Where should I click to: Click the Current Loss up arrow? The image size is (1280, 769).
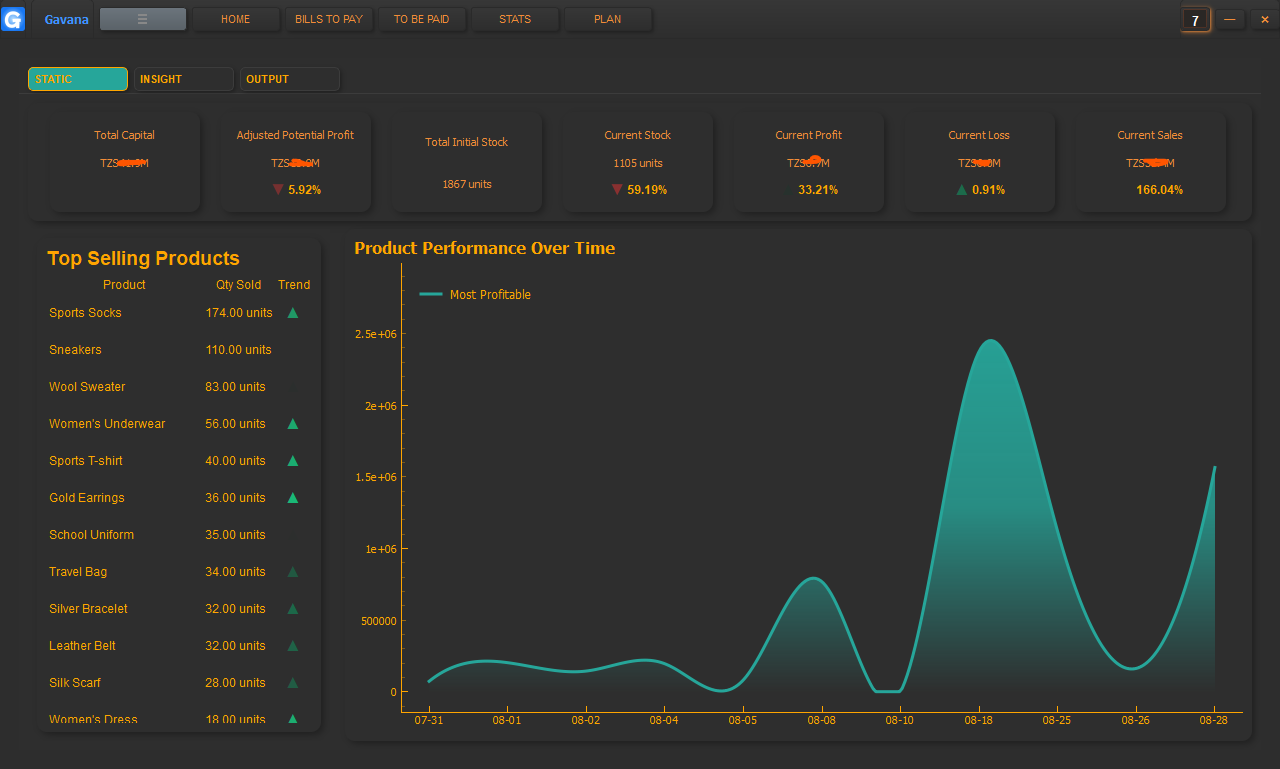(x=962, y=189)
